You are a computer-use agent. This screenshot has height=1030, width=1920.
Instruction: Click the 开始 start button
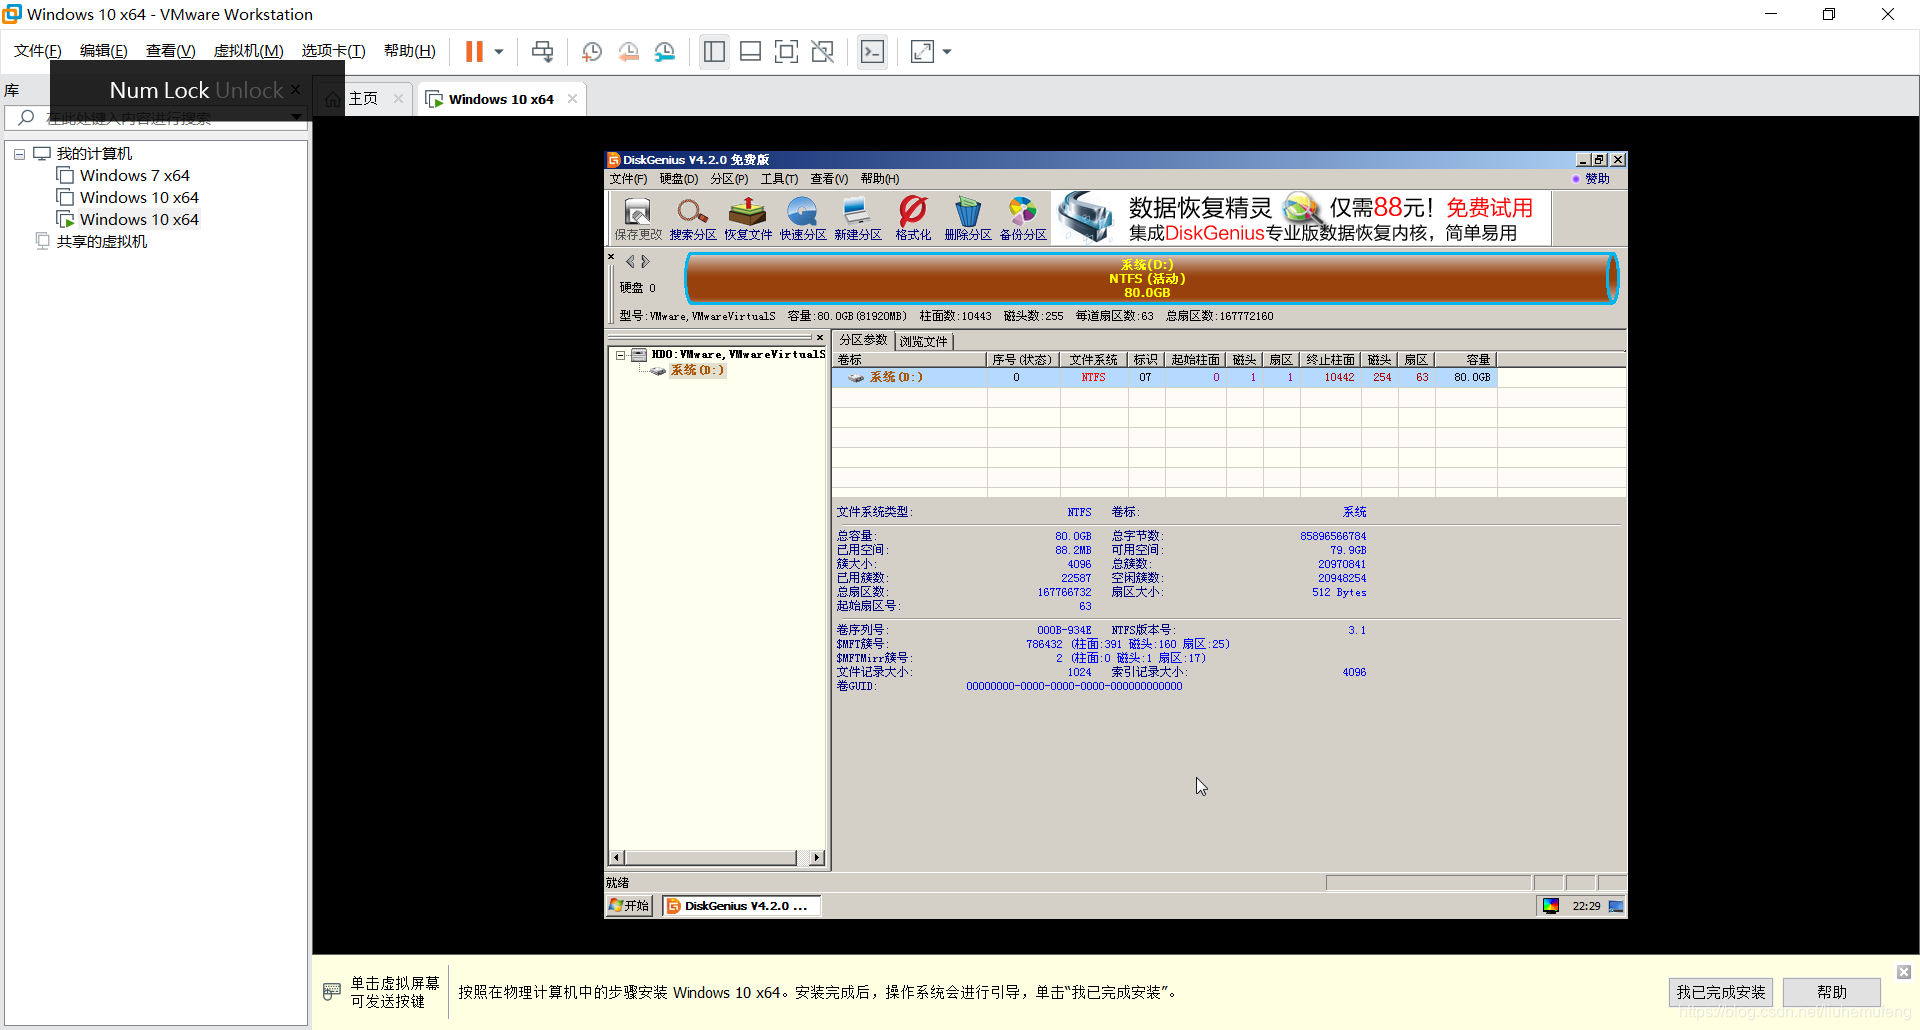629,906
